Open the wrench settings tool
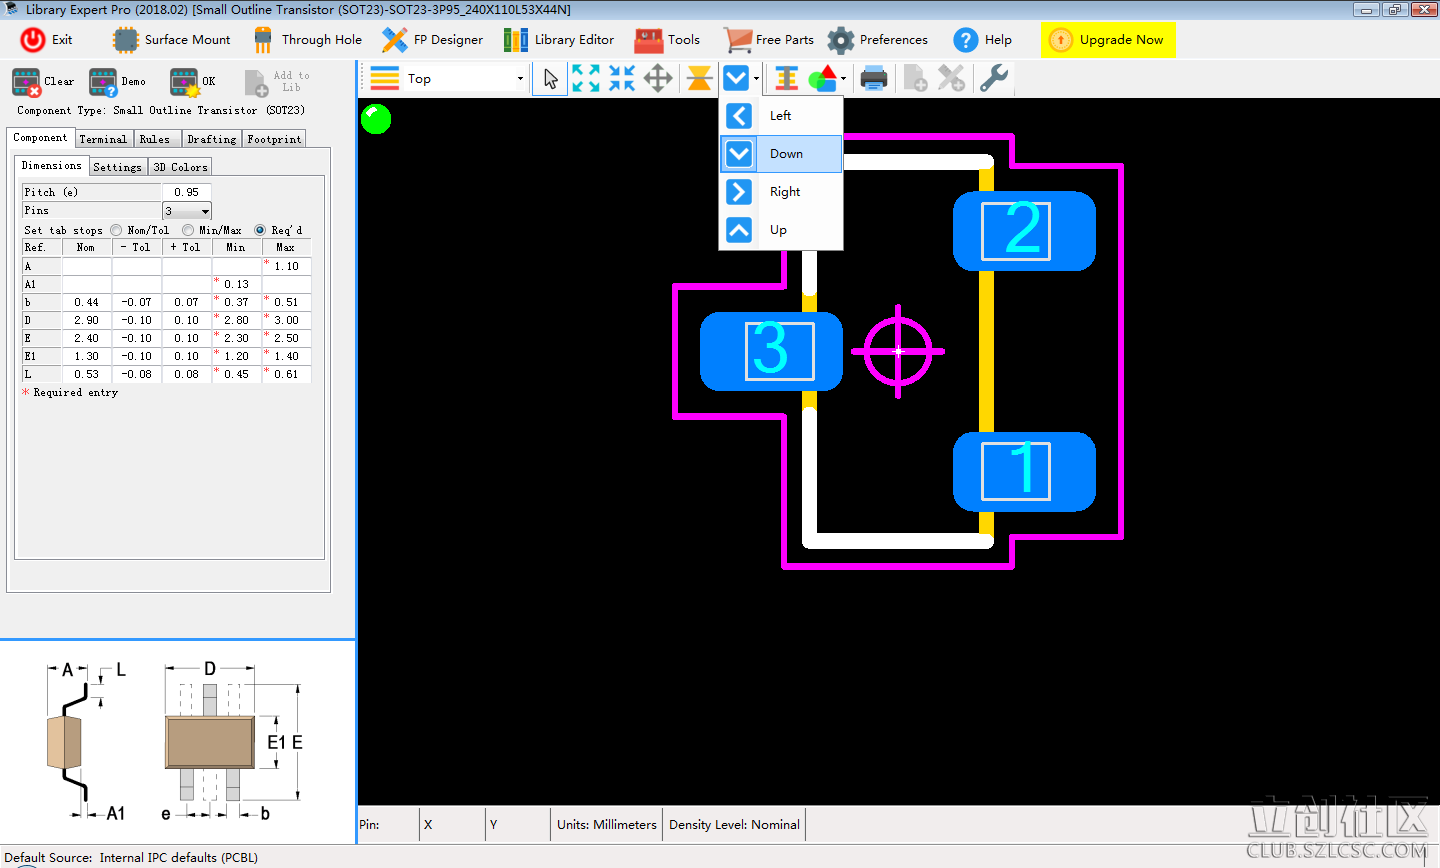1440x868 pixels. (x=993, y=78)
